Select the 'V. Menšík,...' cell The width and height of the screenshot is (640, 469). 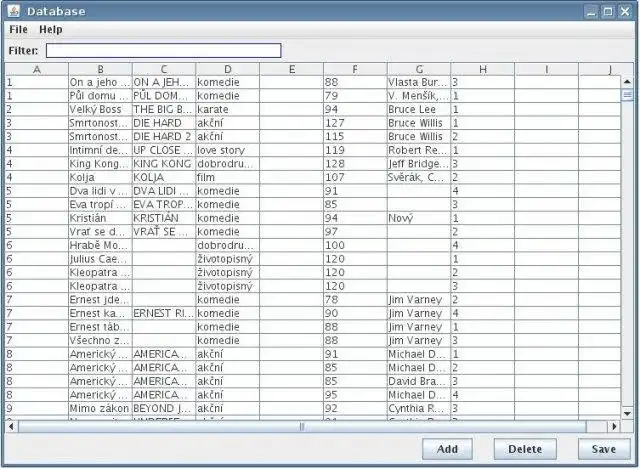[x=419, y=96]
